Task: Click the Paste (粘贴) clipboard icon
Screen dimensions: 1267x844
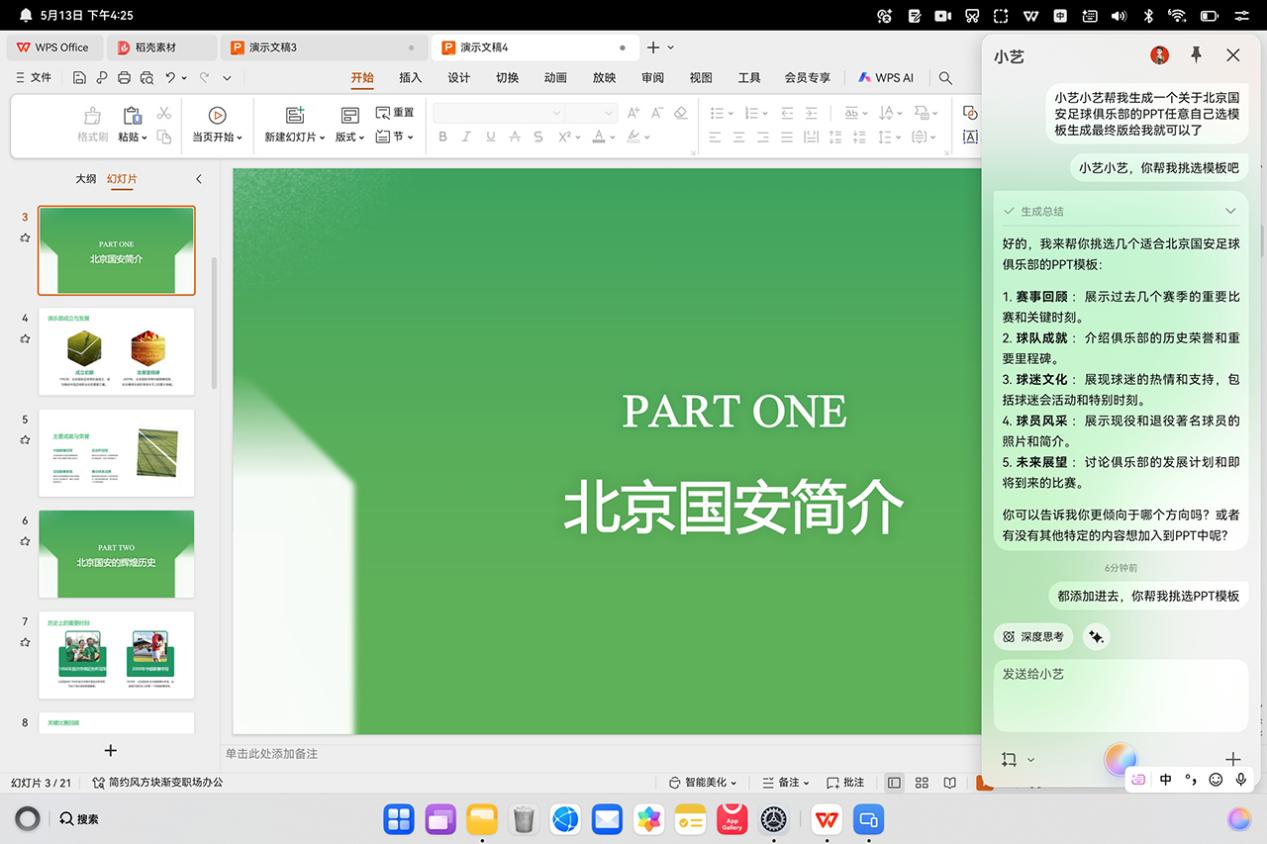Action: click(132, 115)
